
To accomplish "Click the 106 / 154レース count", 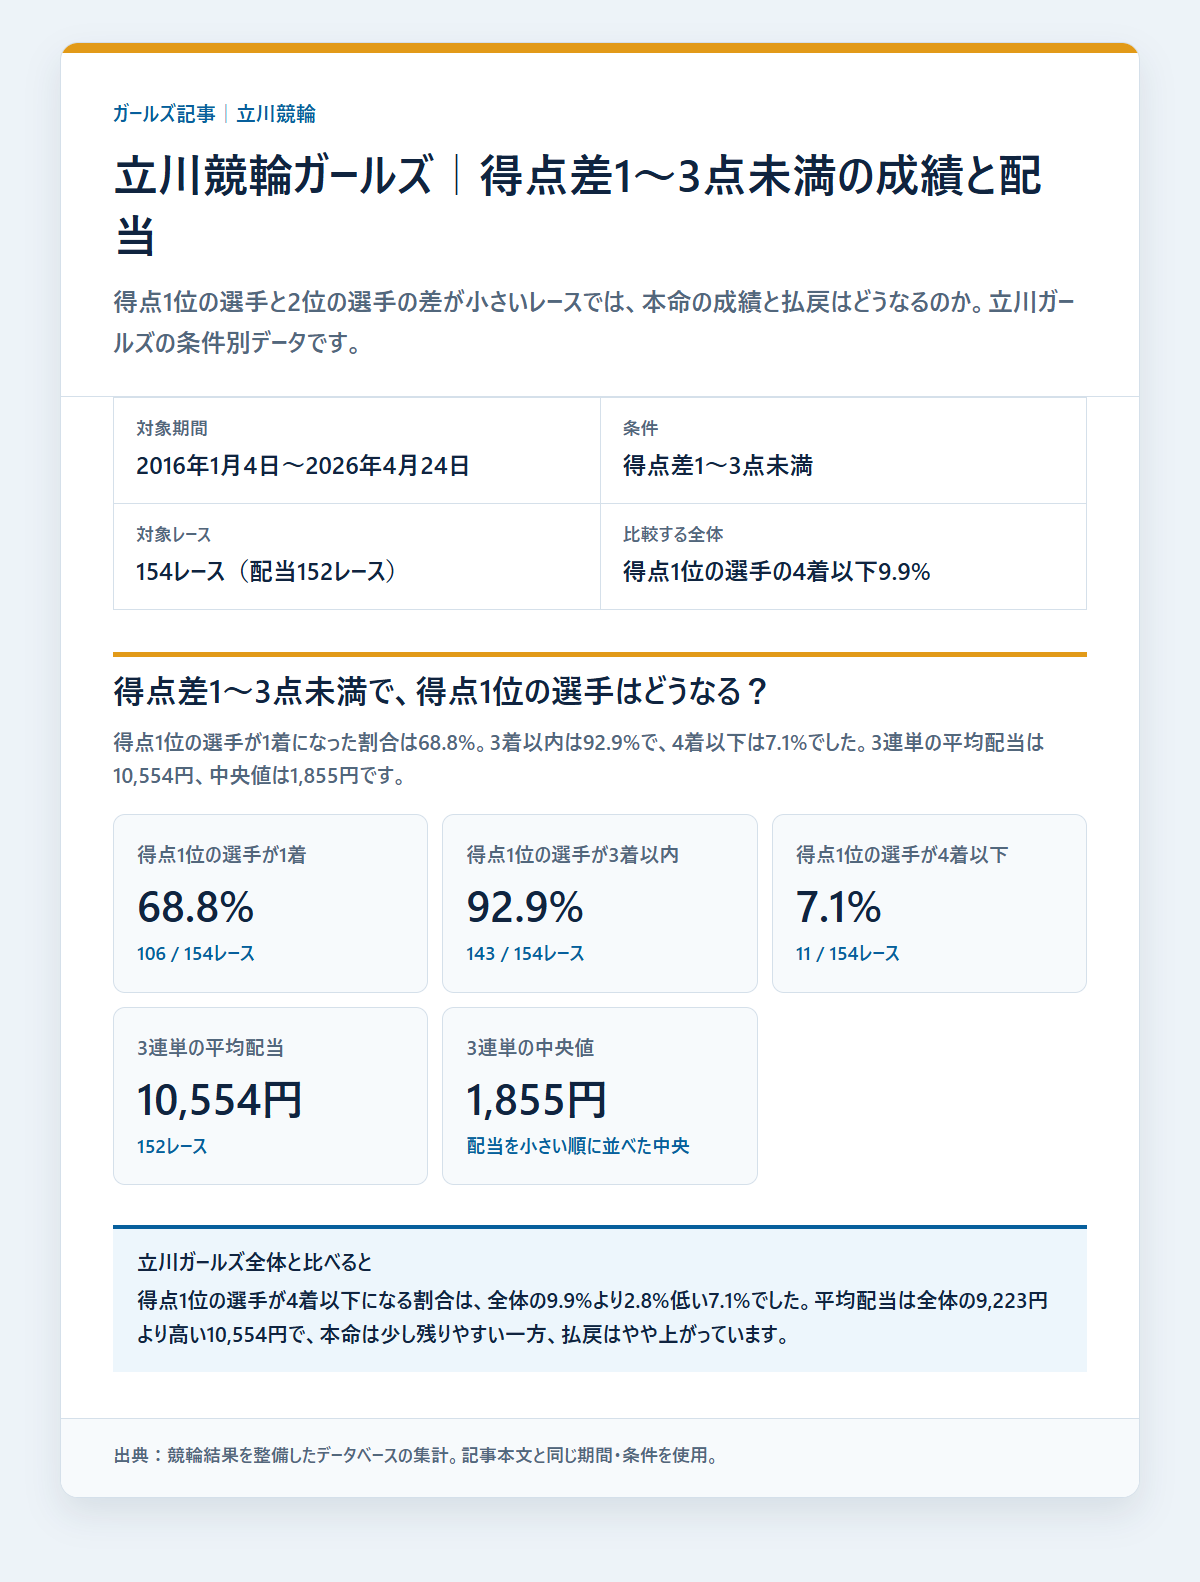I will 196,954.
